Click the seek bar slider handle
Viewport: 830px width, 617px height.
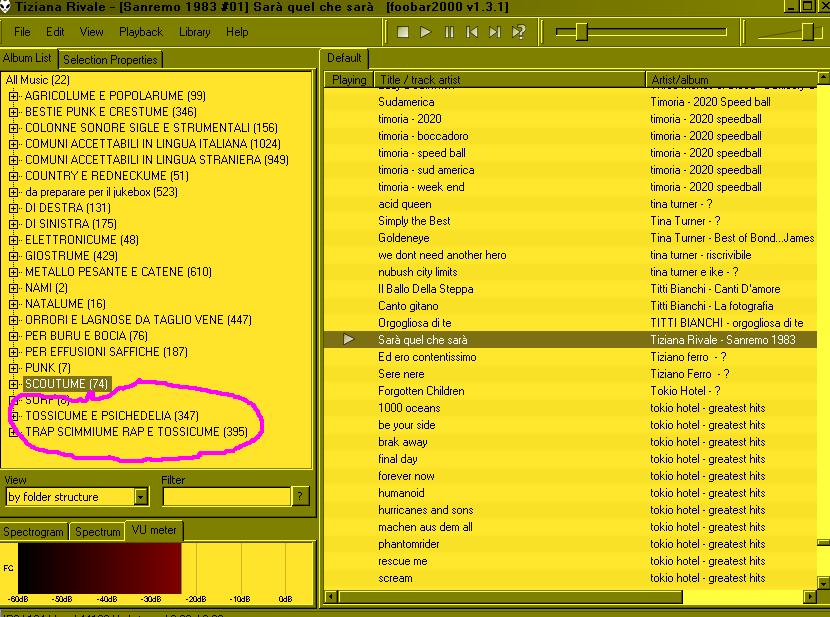[x=582, y=32]
